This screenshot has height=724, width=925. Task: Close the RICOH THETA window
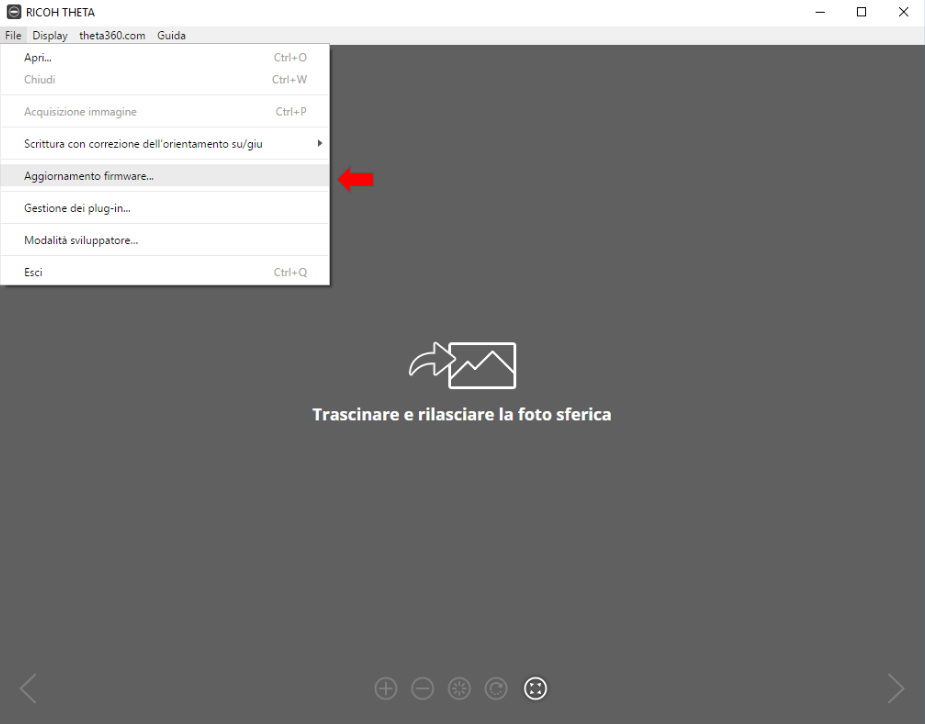tap(903, 12)
